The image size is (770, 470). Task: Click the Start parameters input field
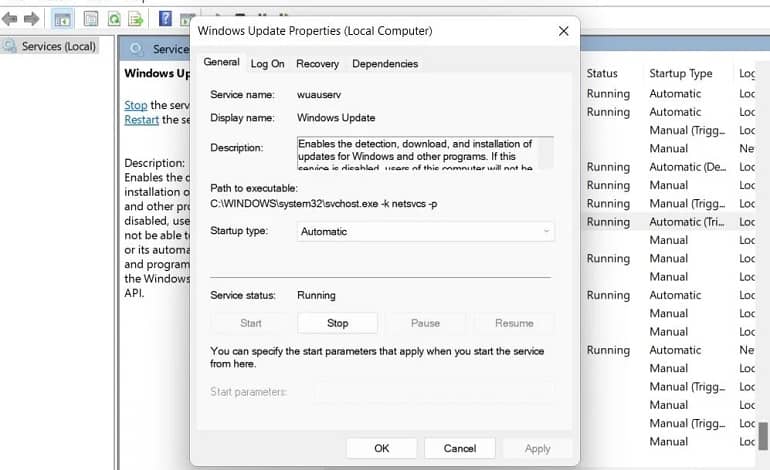click(434, 392)
